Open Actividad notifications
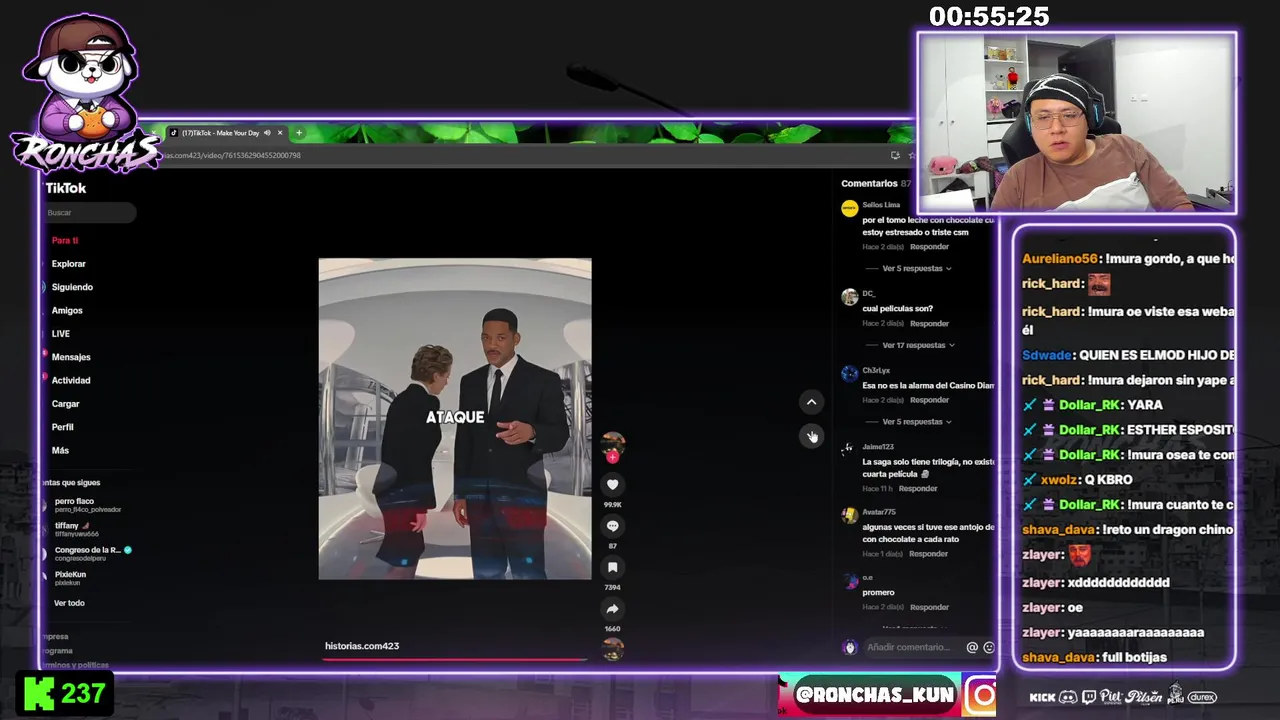The width and height of the screenshot is (1280, 720). coord(71,381)
